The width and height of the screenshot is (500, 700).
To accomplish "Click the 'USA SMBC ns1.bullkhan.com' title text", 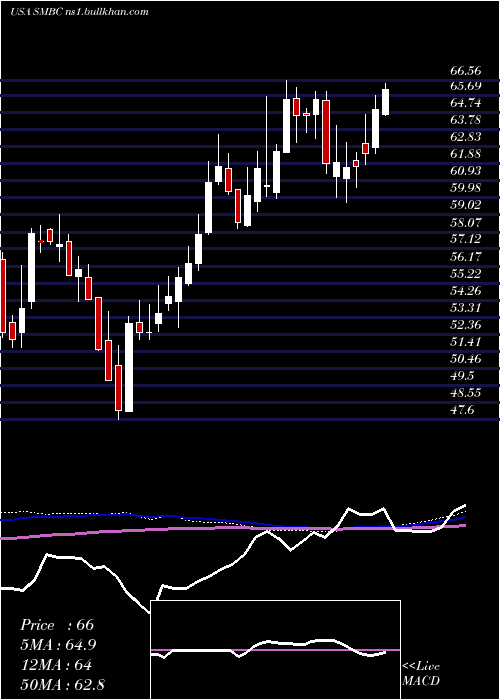I will point(79,12).
